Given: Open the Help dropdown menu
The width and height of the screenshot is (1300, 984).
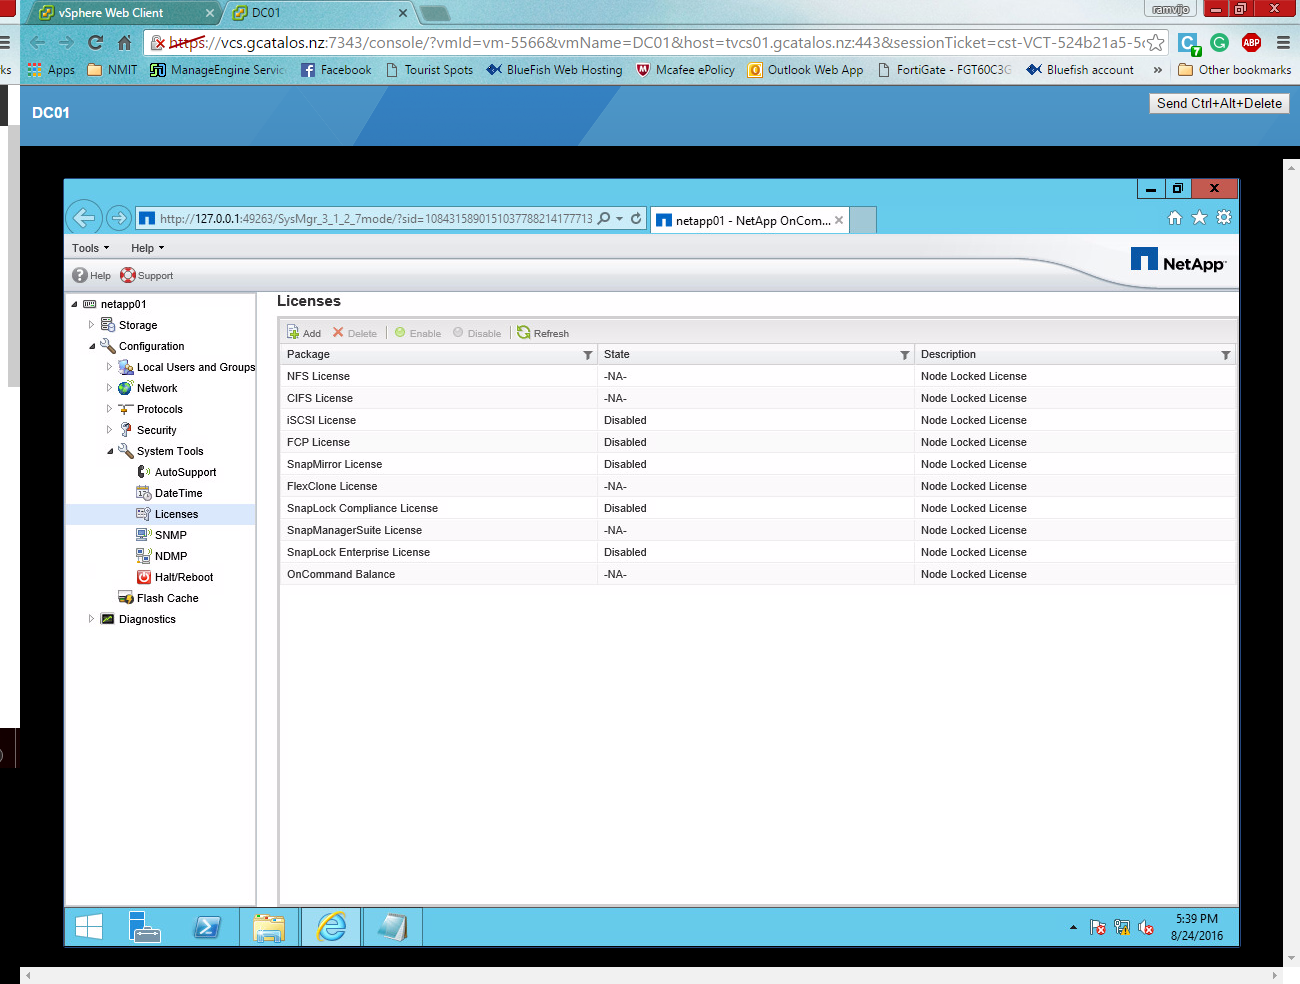Looking at the screenshot, I should coord(147,248).
